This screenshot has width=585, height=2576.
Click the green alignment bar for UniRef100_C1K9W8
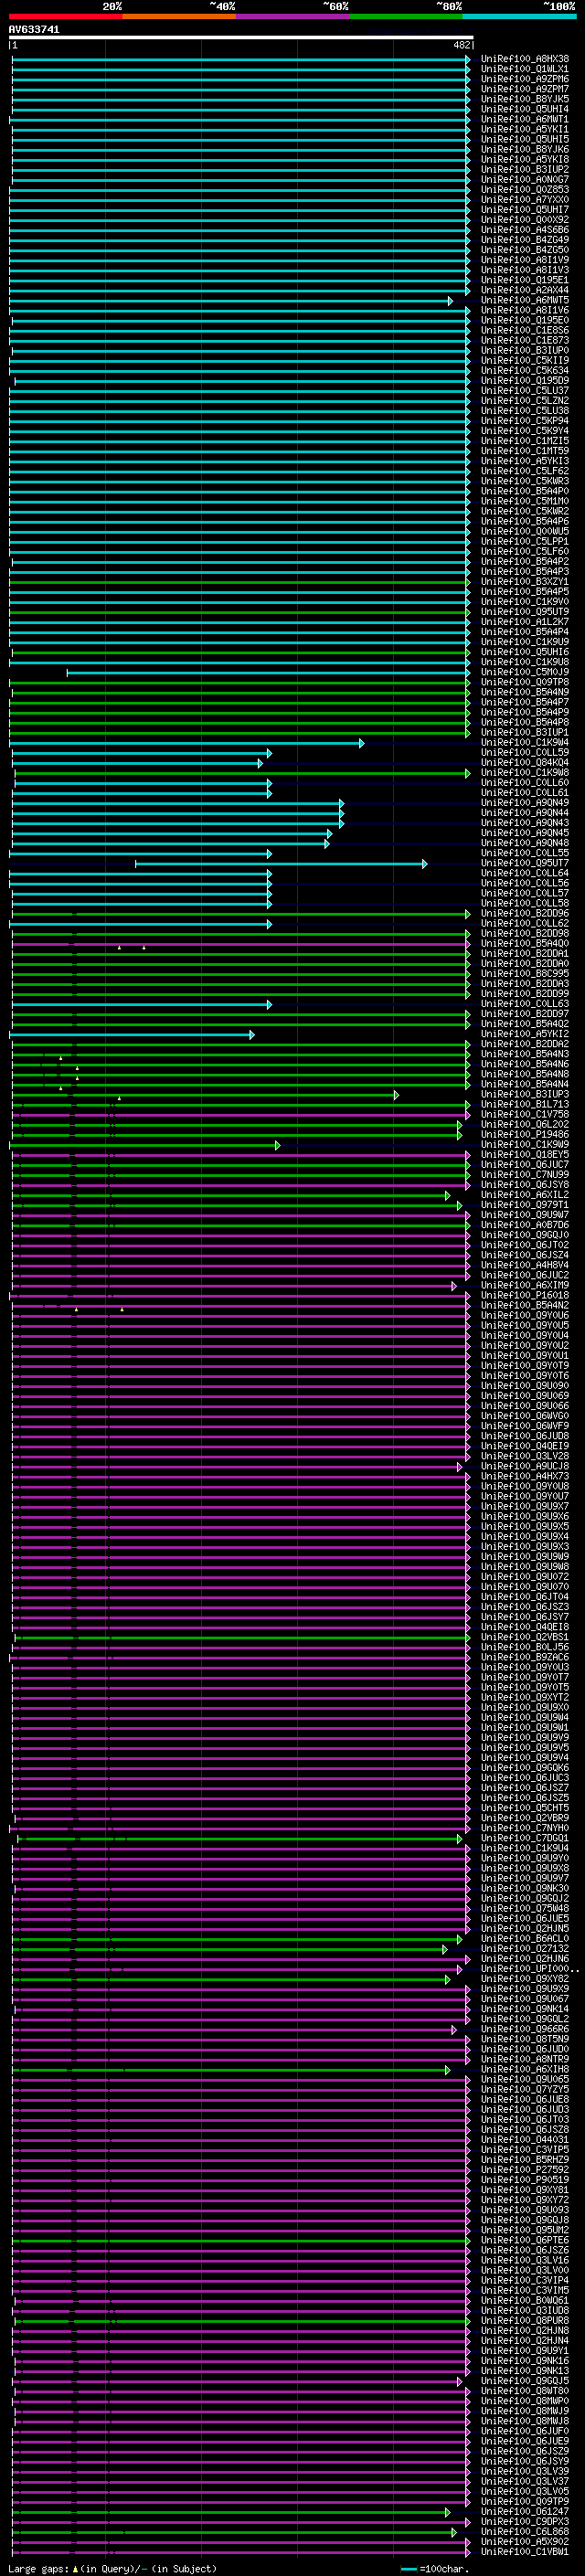(x=242, y=773)
